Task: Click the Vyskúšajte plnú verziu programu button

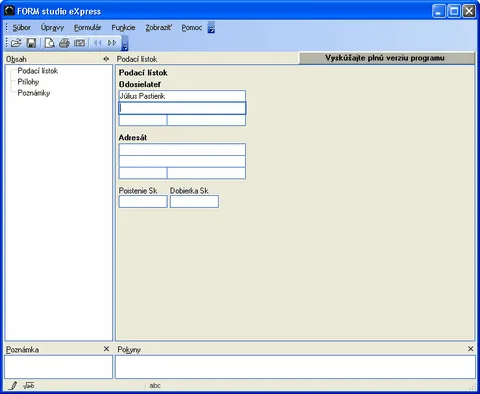Action: (x=387, y=58)
